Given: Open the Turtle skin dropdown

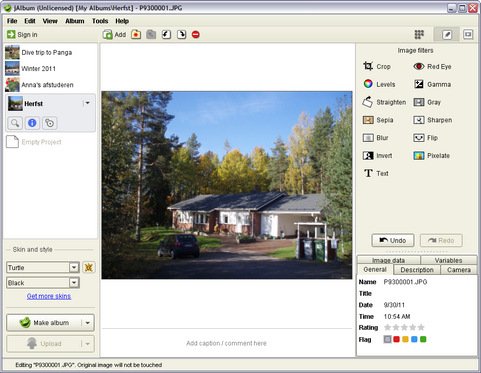Looking at the screenshot, I should [x=74, y=267].
